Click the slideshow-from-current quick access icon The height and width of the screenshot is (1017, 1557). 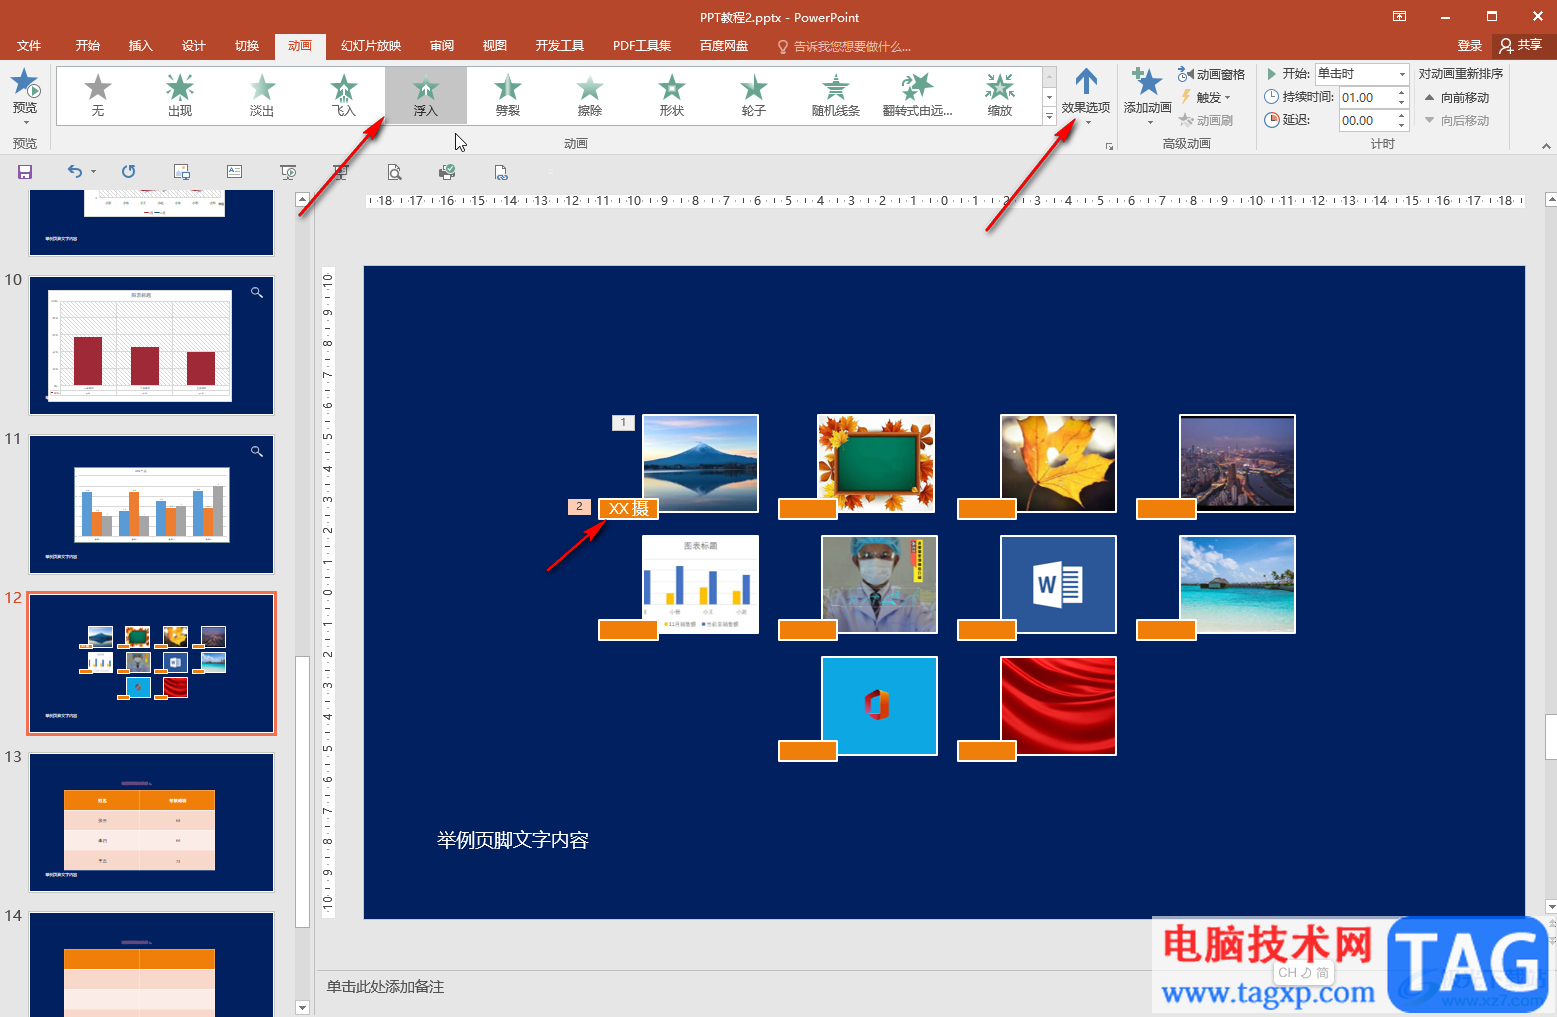[288, 172]
